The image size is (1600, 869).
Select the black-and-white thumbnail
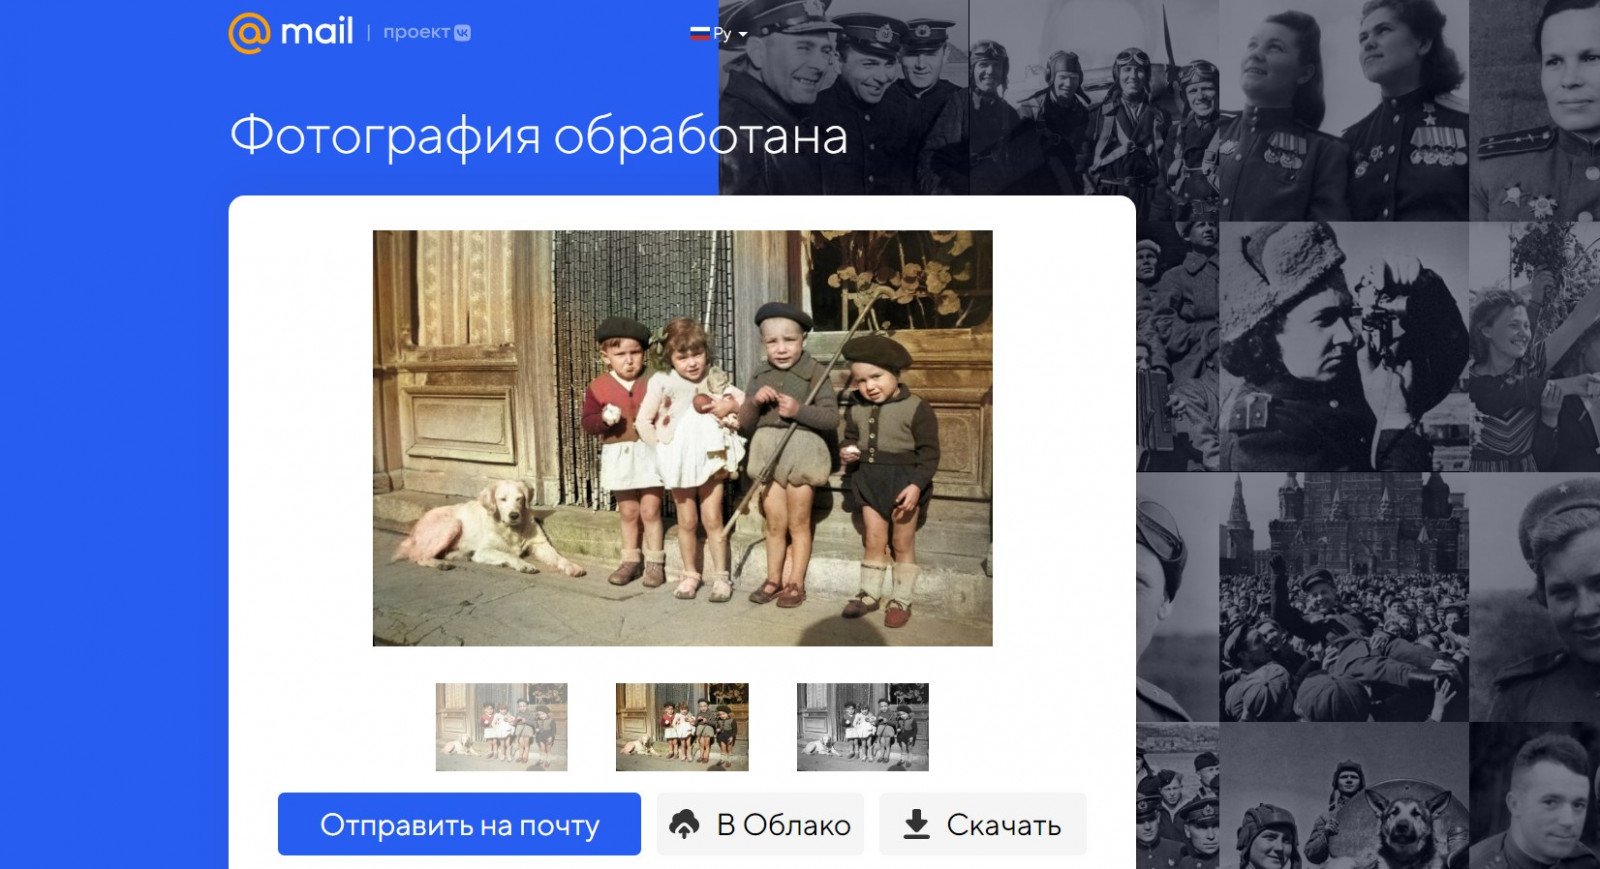[862, 727]
